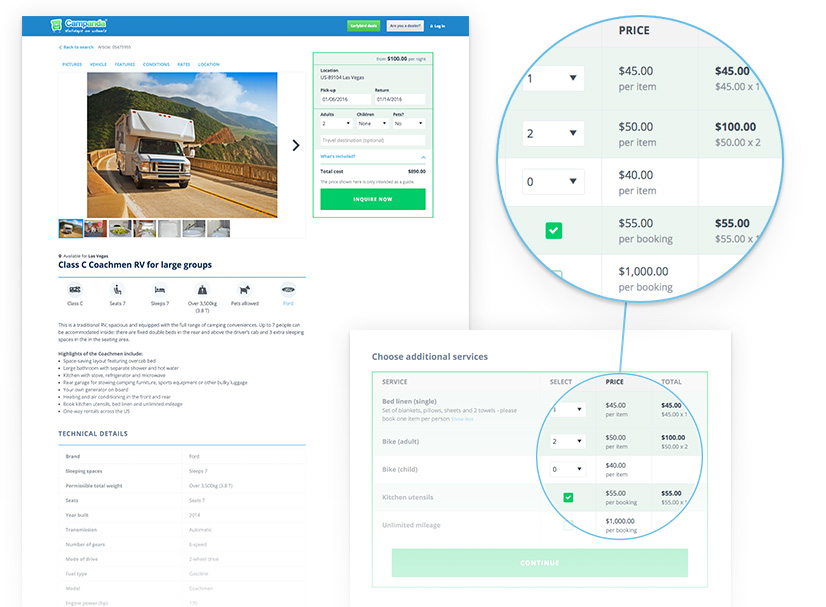Click the Travel destination input field
The image size is (826, 607).
tap(373, 140)
